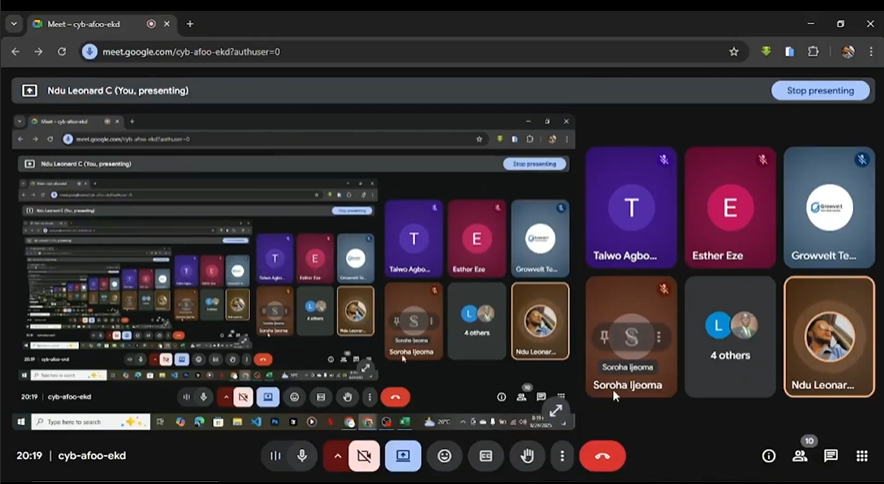
Task: Pin Soroha Ijeoma's tile with pin icon
Action: click(602, 337)
